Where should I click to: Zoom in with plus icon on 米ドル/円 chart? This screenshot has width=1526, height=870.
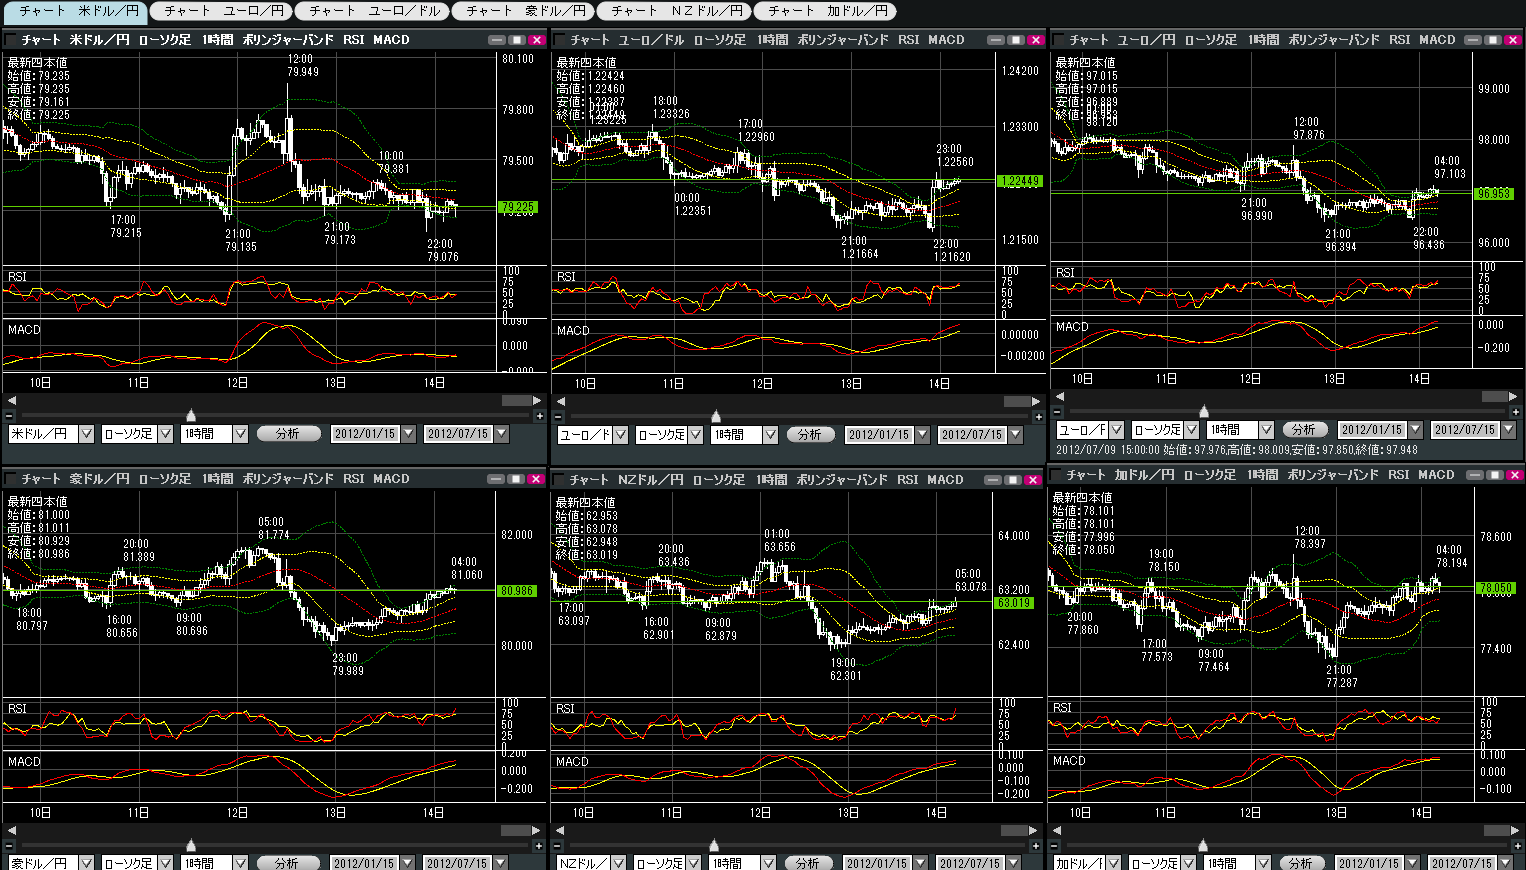tap(540, 415)
